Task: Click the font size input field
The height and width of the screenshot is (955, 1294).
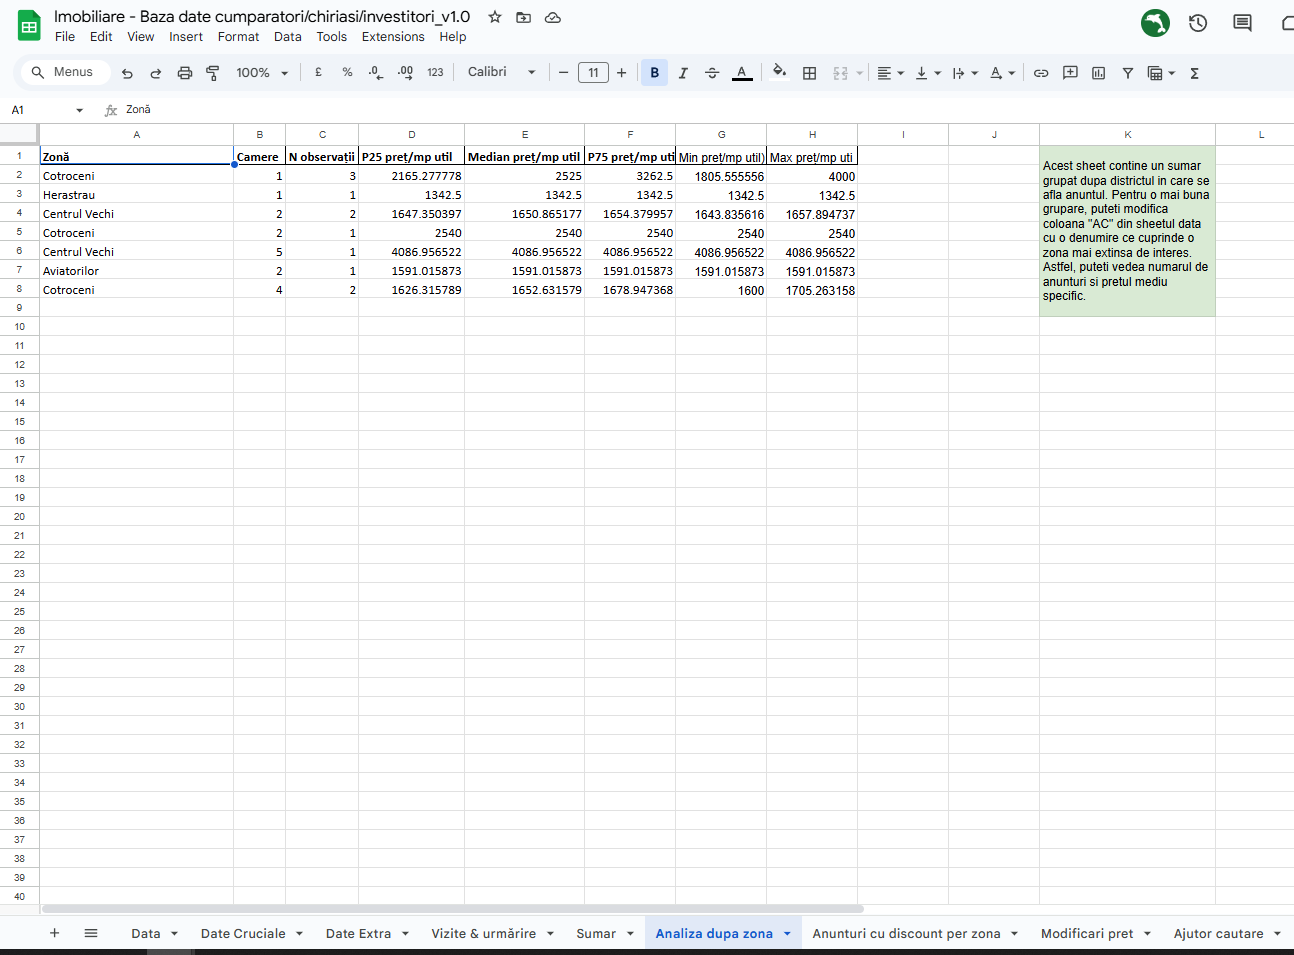Action: tap(593, 73)
